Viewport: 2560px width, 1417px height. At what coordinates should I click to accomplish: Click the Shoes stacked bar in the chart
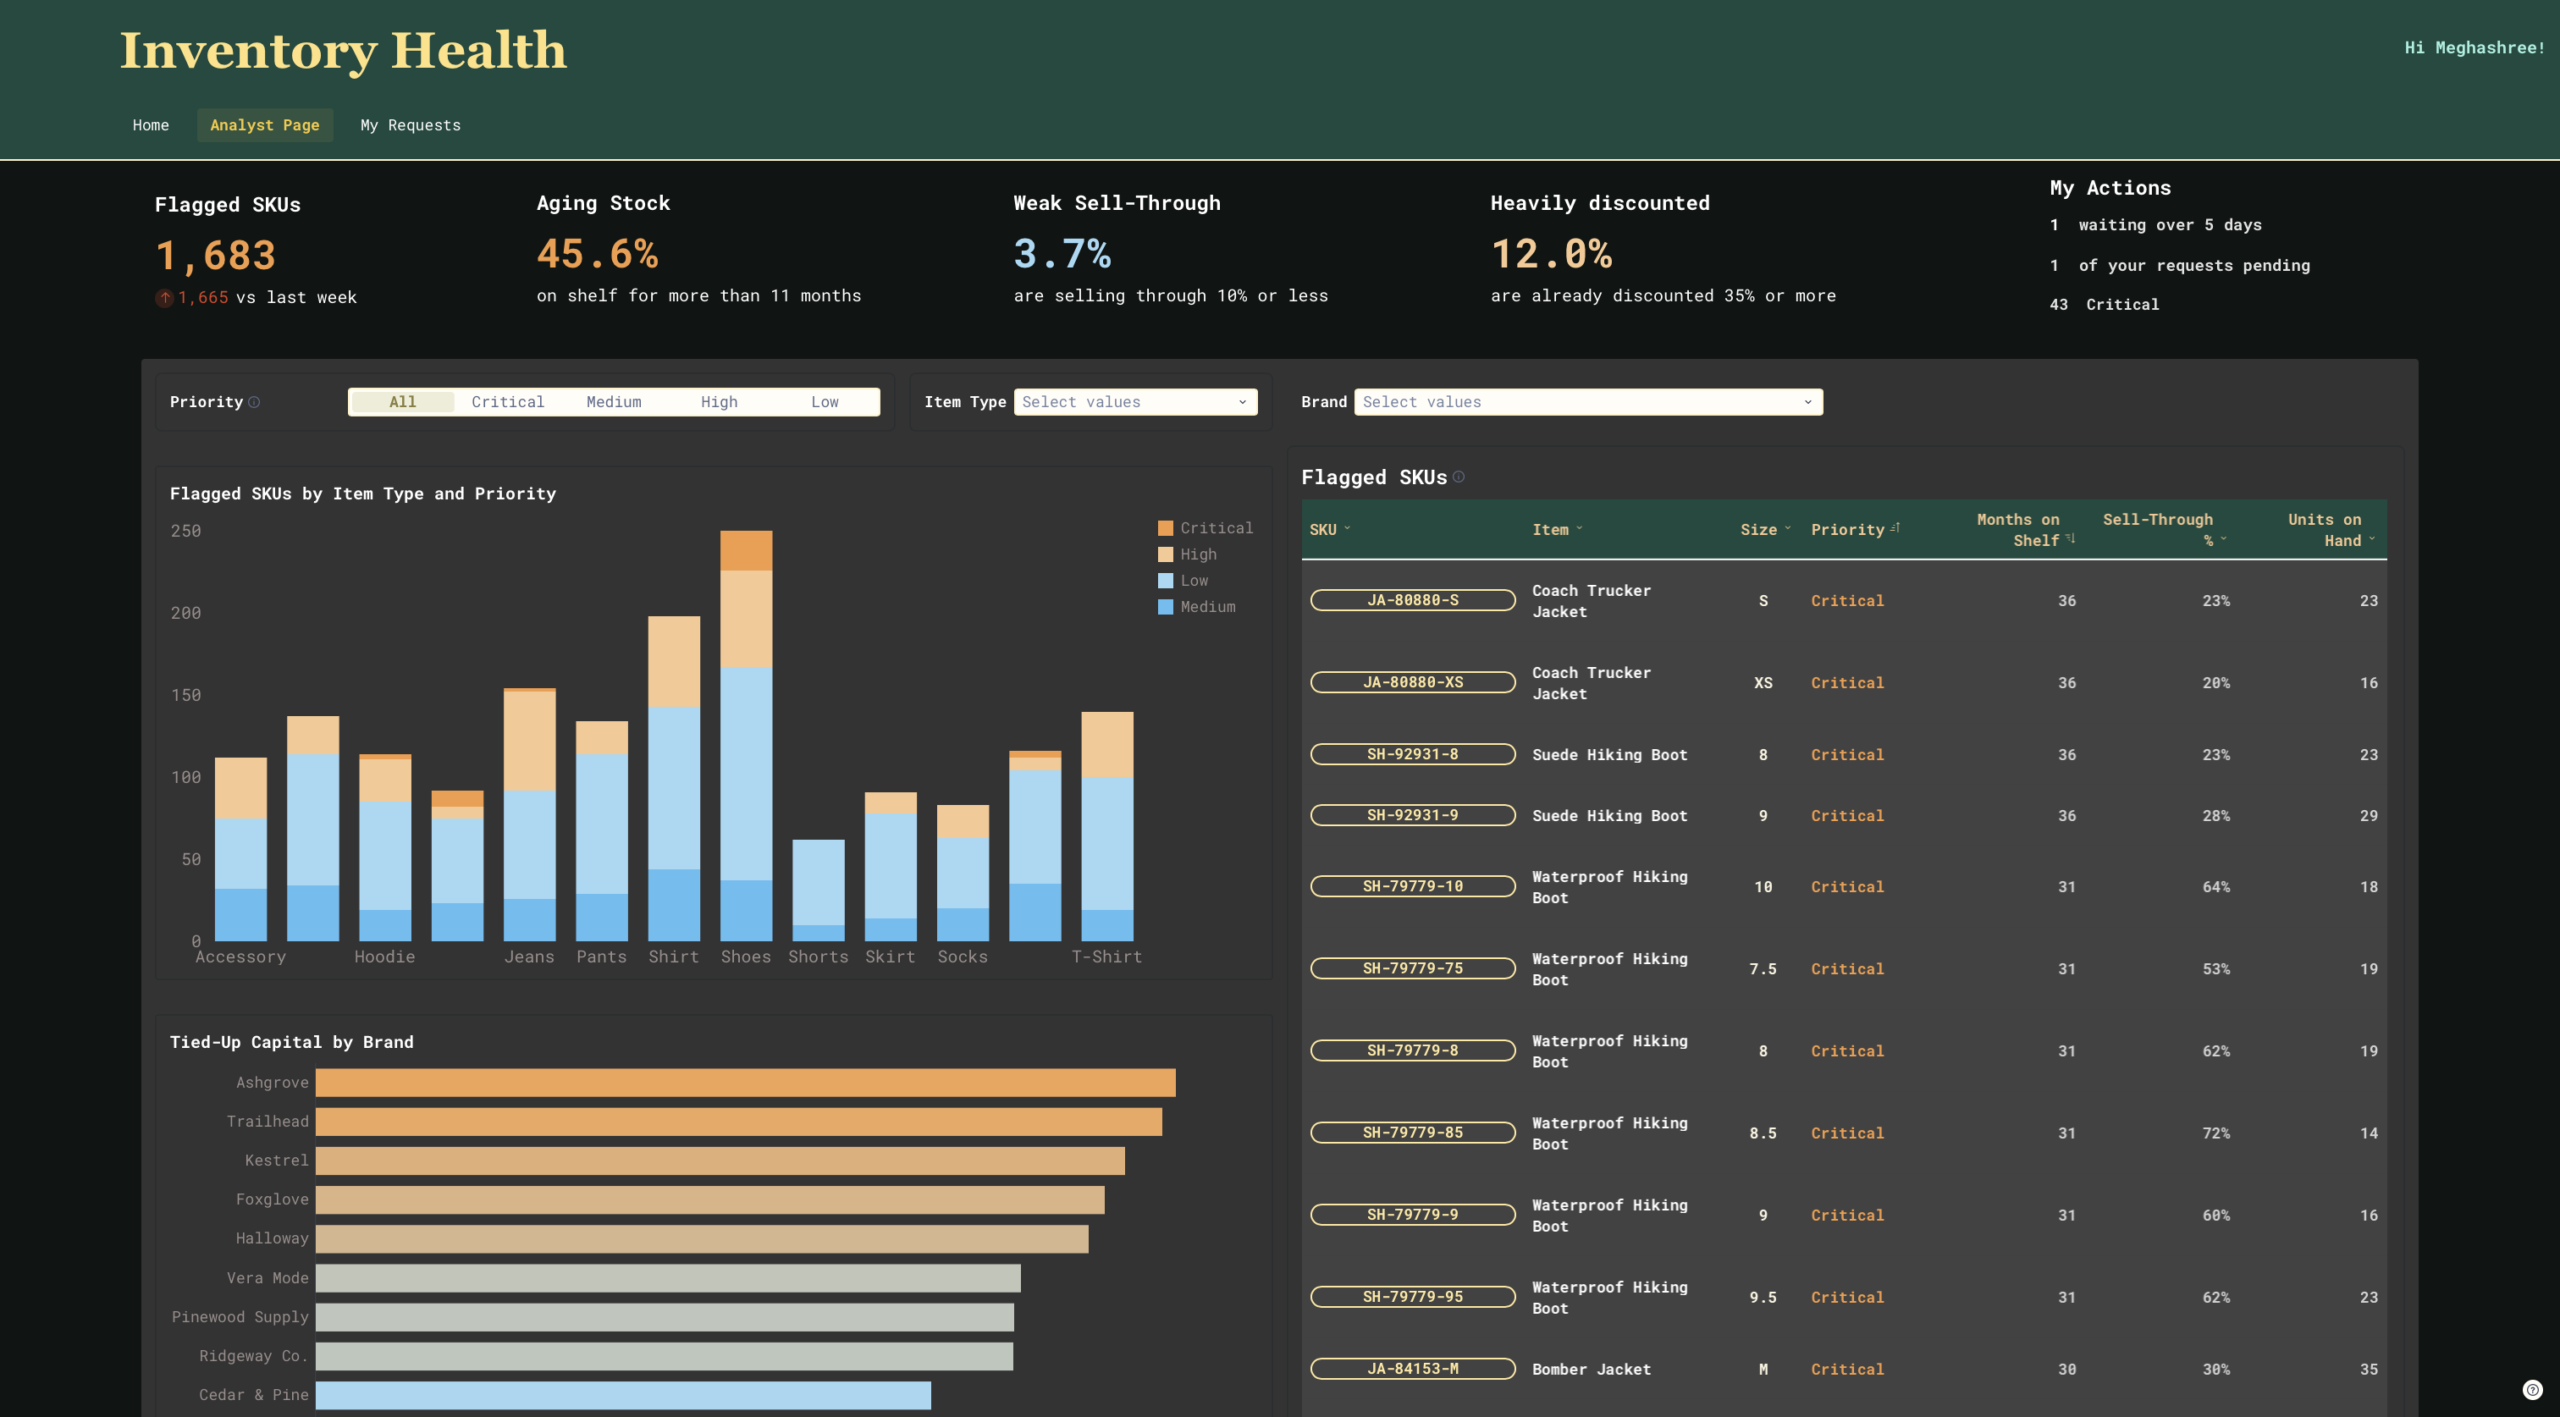746,736
